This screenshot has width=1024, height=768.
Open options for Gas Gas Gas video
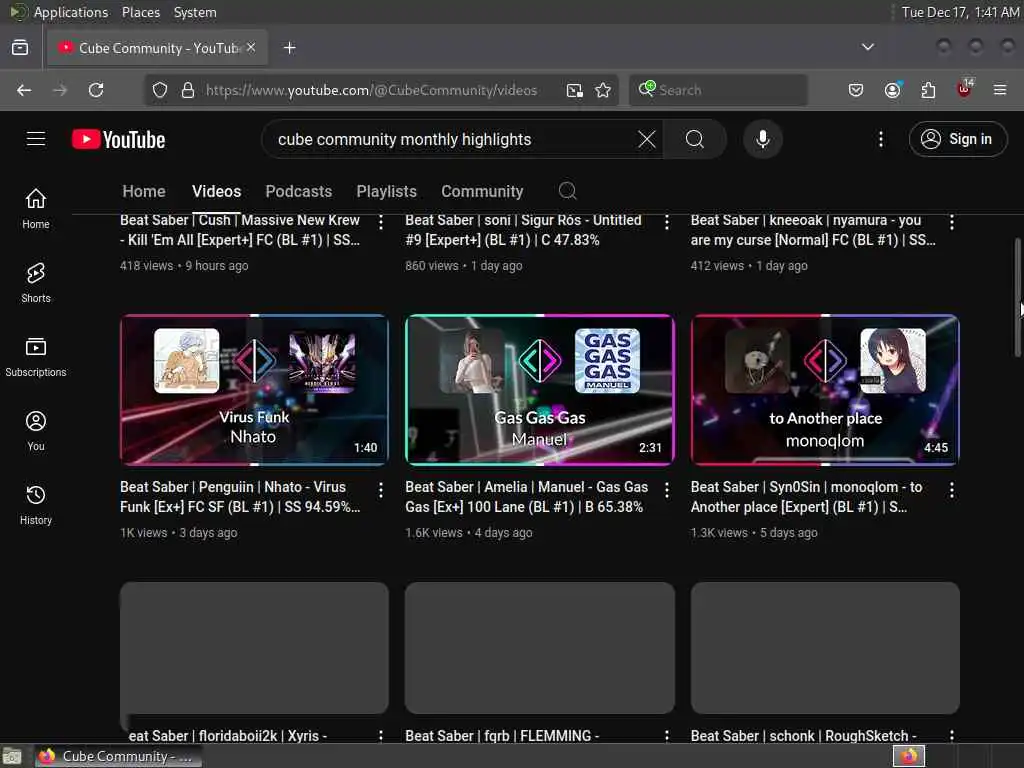click(666, 490)
